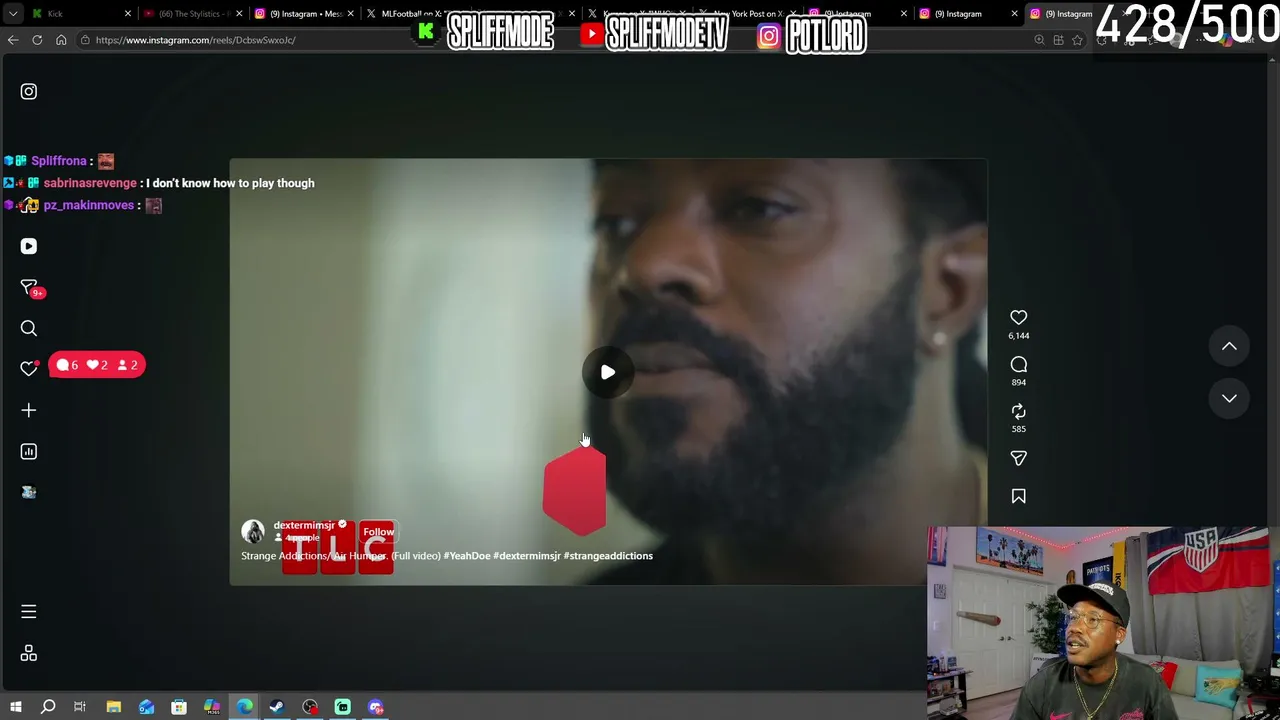This screenshot has width=1280, height=720.
Task: Open the dashboard chart icon in the sidebar
Action: tap(29, 452)
